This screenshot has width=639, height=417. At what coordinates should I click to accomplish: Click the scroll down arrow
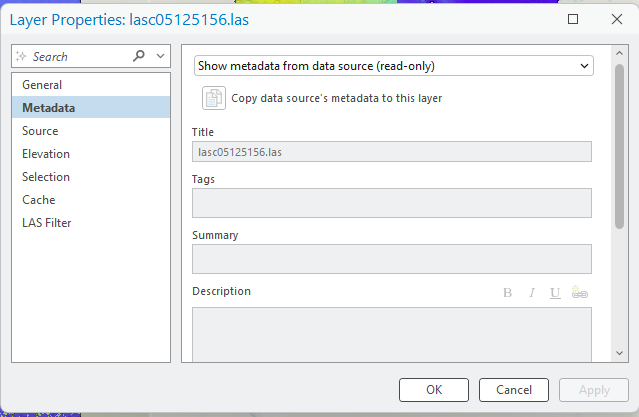pyautogui.click(x=619, y=353)
